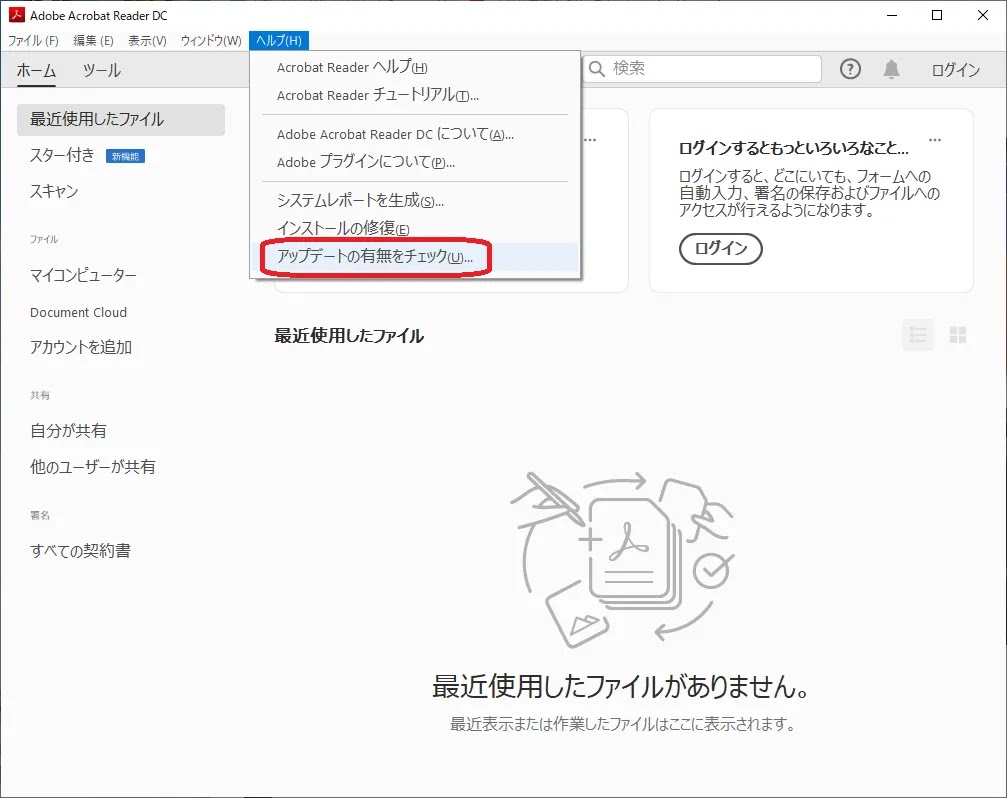The height and width of the screenshot is (798, 1007).
Task: Click the 新機能 badge
Action: [x=125, y=156]
